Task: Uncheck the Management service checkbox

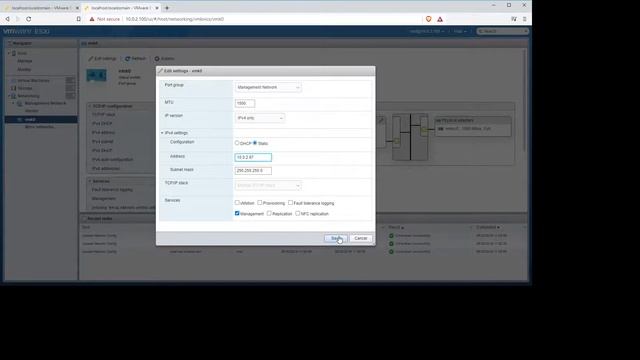Action: [237, 213]
